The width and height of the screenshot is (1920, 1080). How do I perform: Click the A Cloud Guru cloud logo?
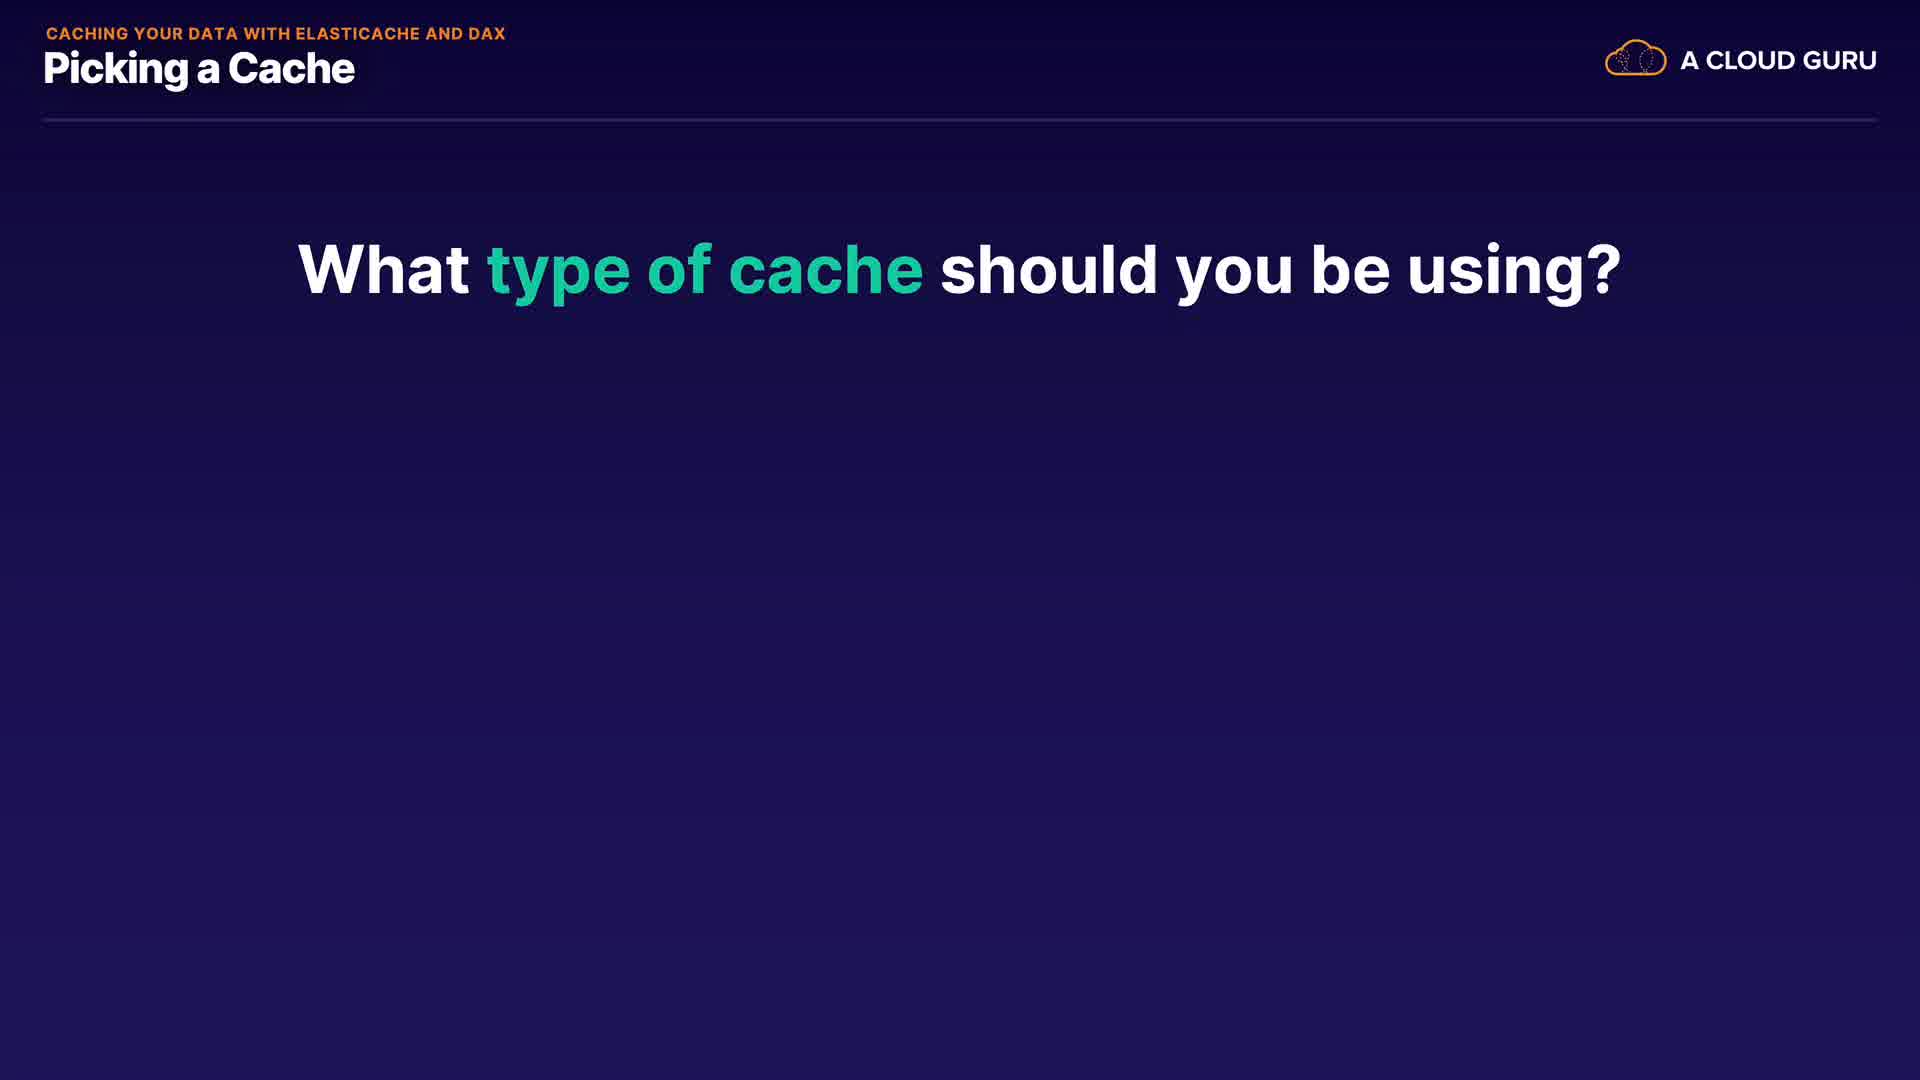coord(1635,59)
